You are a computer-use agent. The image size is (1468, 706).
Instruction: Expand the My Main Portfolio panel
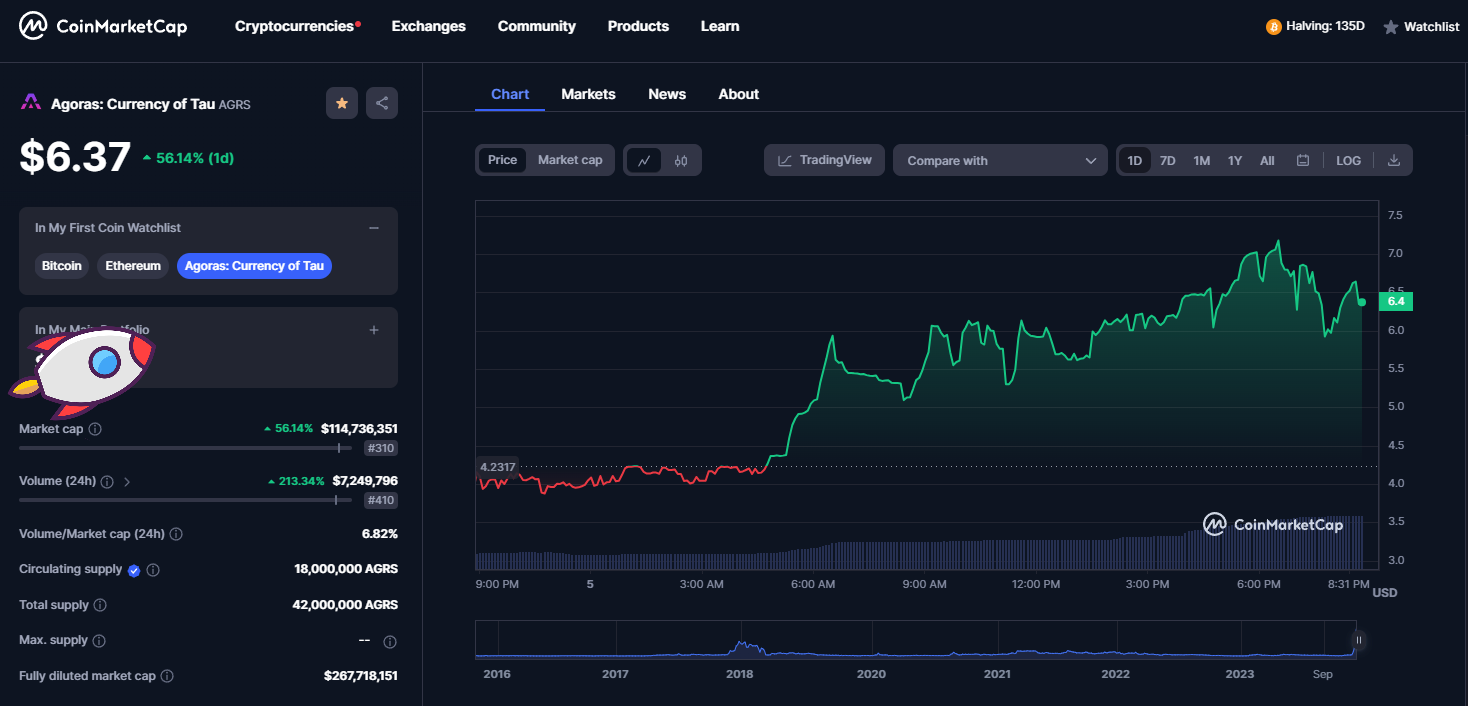374,330
